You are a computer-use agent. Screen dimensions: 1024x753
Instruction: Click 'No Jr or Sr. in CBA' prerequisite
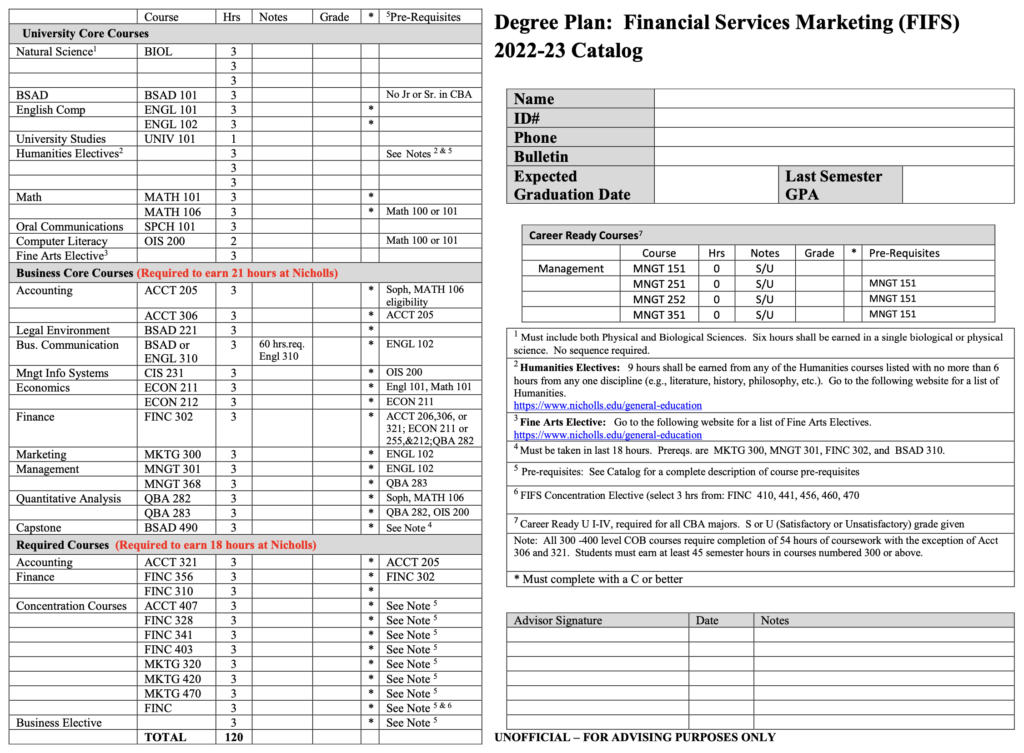[x=429, y=95]
